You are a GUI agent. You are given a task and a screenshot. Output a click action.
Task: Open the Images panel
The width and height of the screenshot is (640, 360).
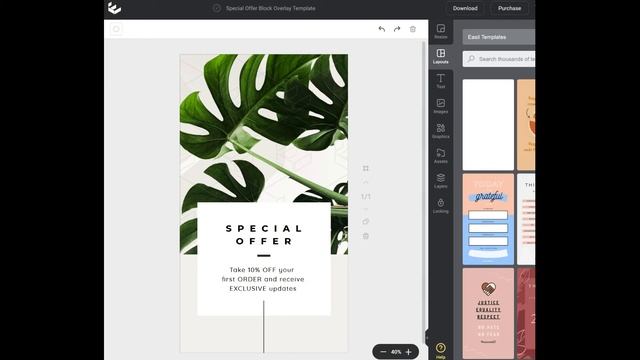coord(441,106)
